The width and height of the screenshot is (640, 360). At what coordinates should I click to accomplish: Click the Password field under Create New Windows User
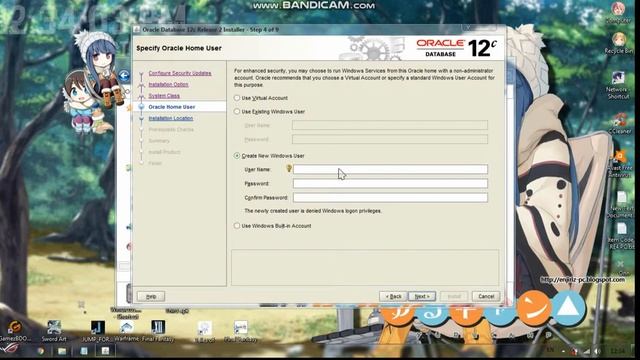point(390,183)
